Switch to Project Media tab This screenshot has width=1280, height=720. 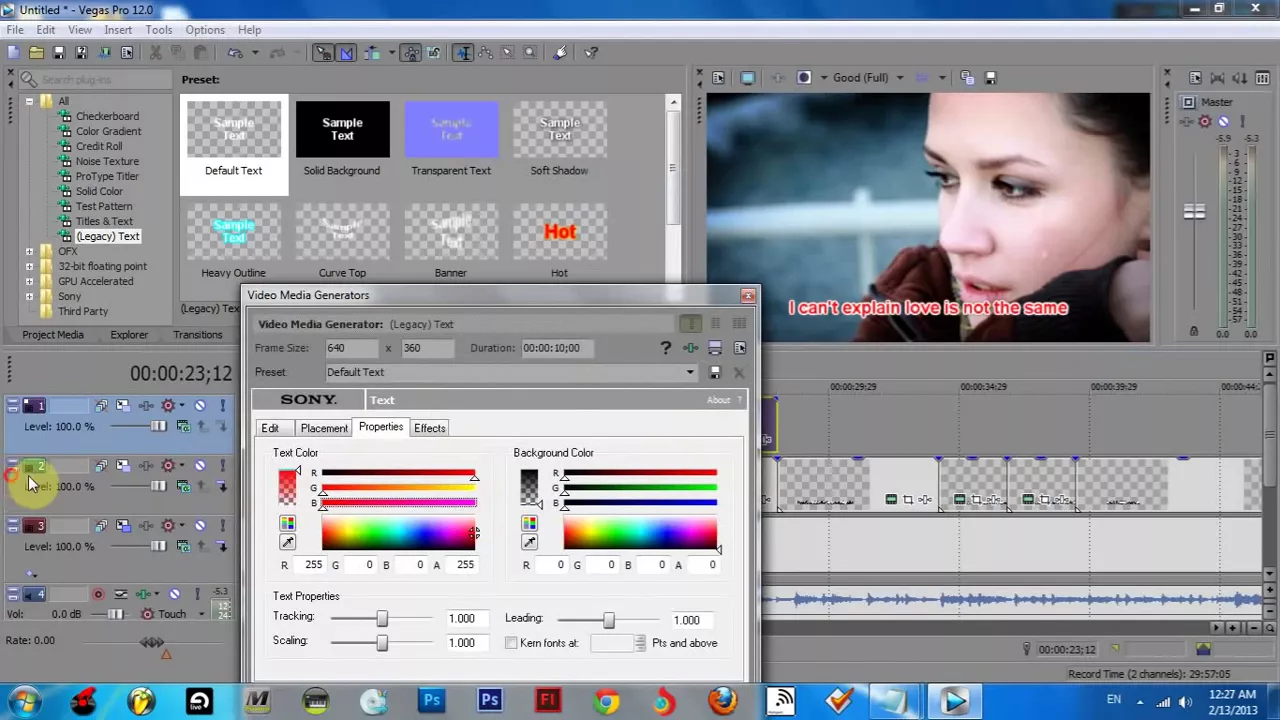(x=53, y=335)
